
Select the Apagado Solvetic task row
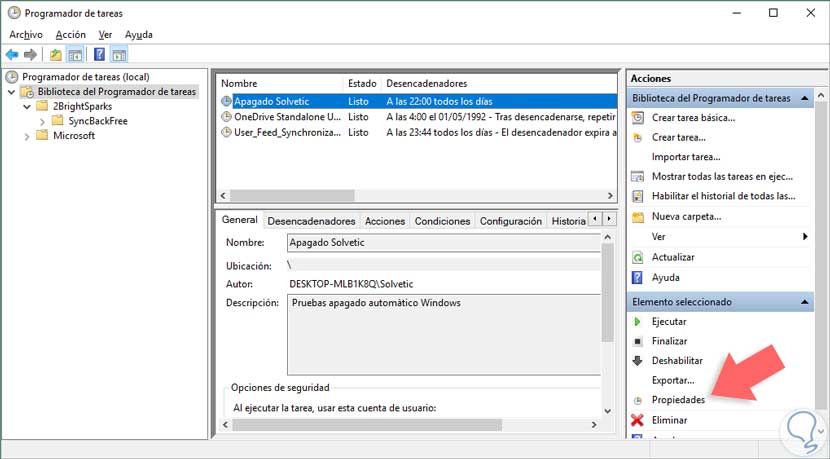[418, 101]
